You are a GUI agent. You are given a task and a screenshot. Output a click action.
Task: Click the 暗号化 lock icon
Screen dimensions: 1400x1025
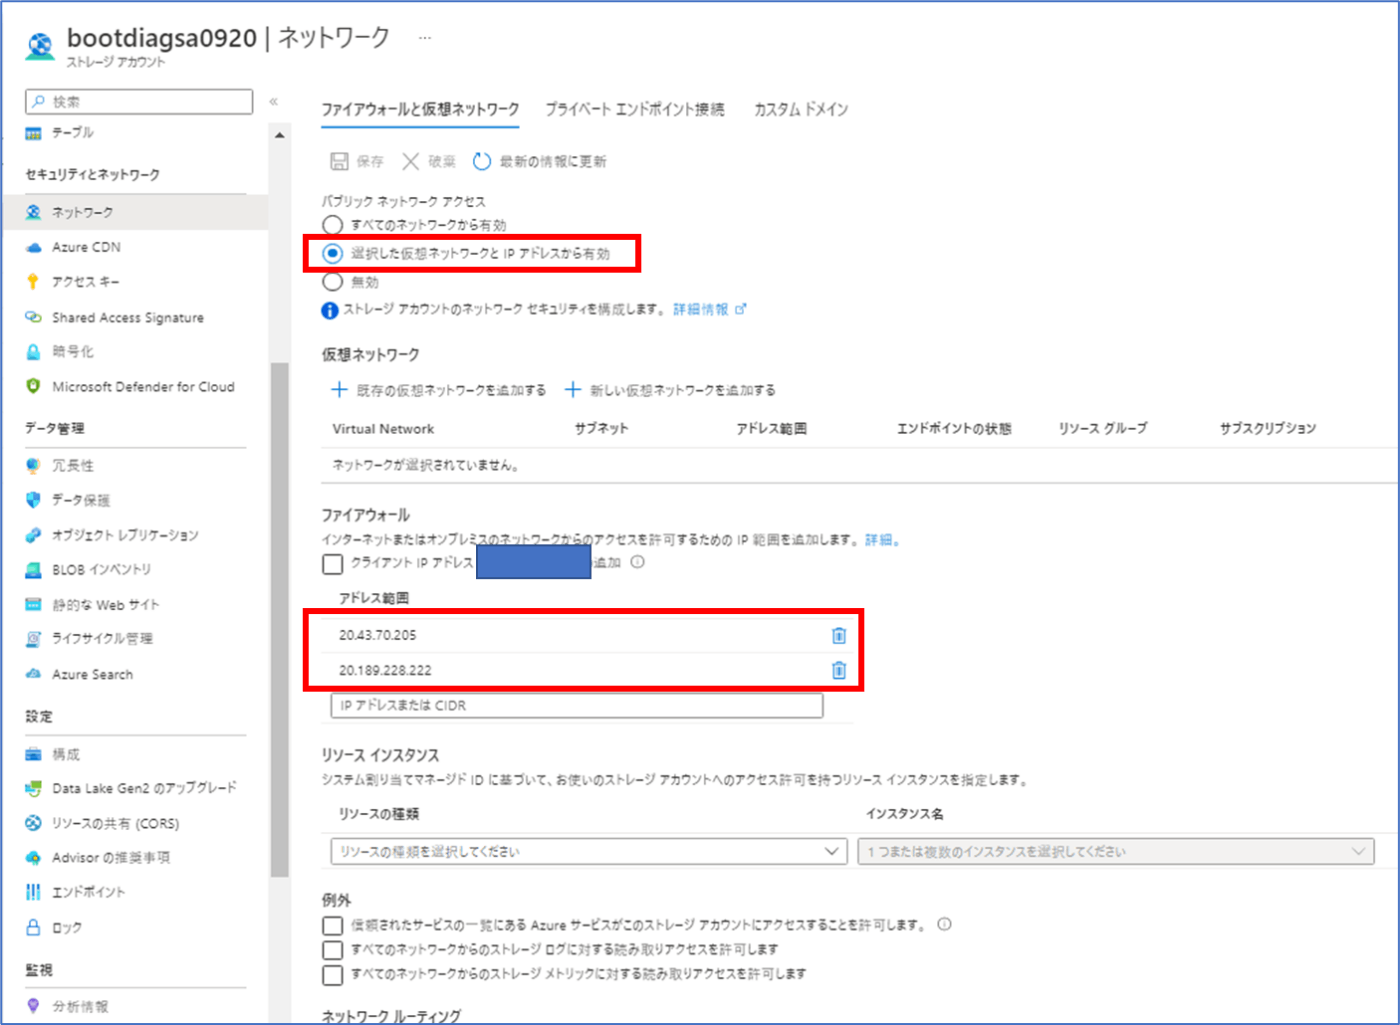click(x=34, y=352)
